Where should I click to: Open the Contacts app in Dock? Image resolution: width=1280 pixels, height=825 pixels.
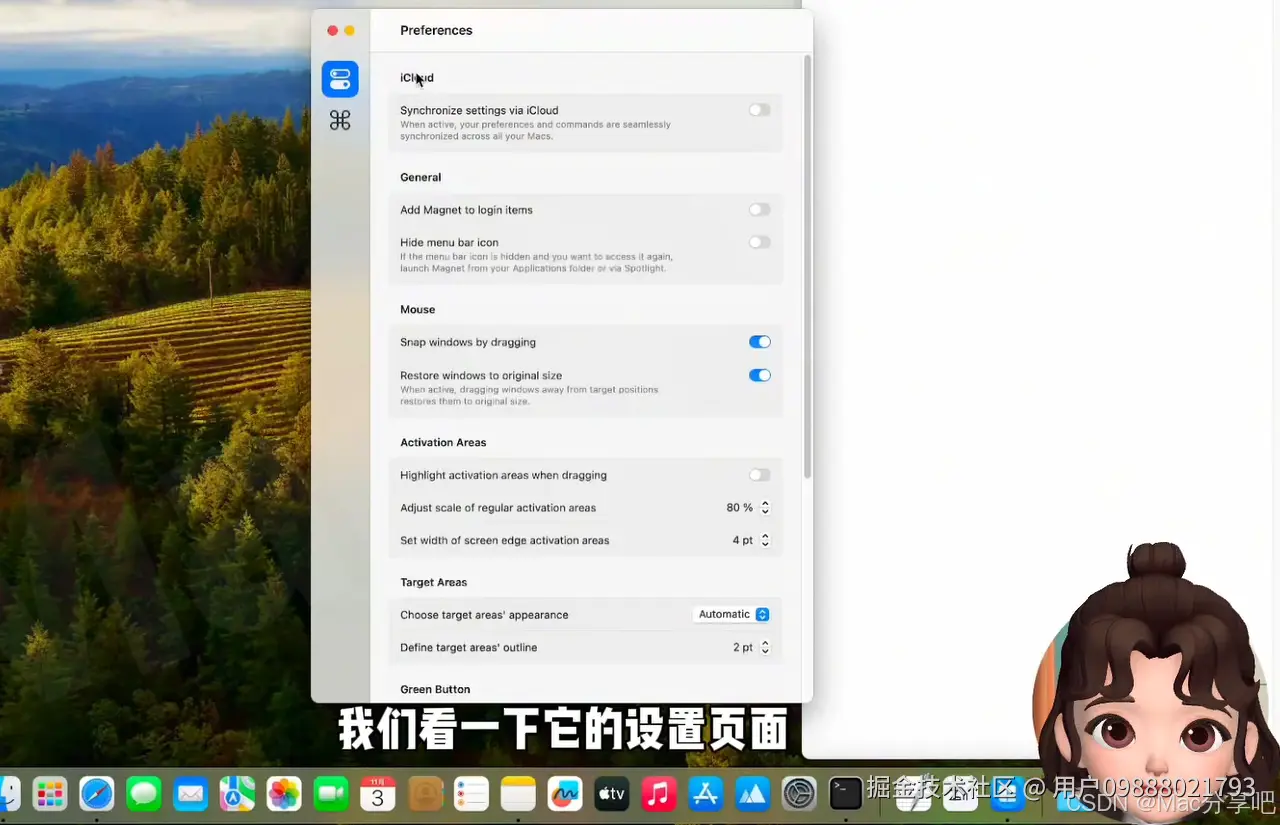[425, 795]
